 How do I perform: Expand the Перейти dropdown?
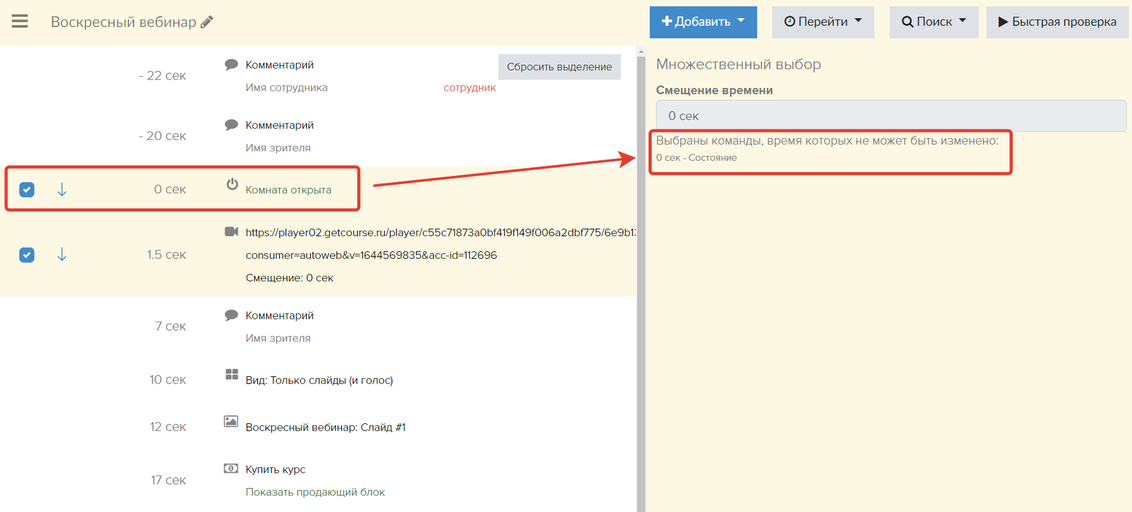coord(822,22)
